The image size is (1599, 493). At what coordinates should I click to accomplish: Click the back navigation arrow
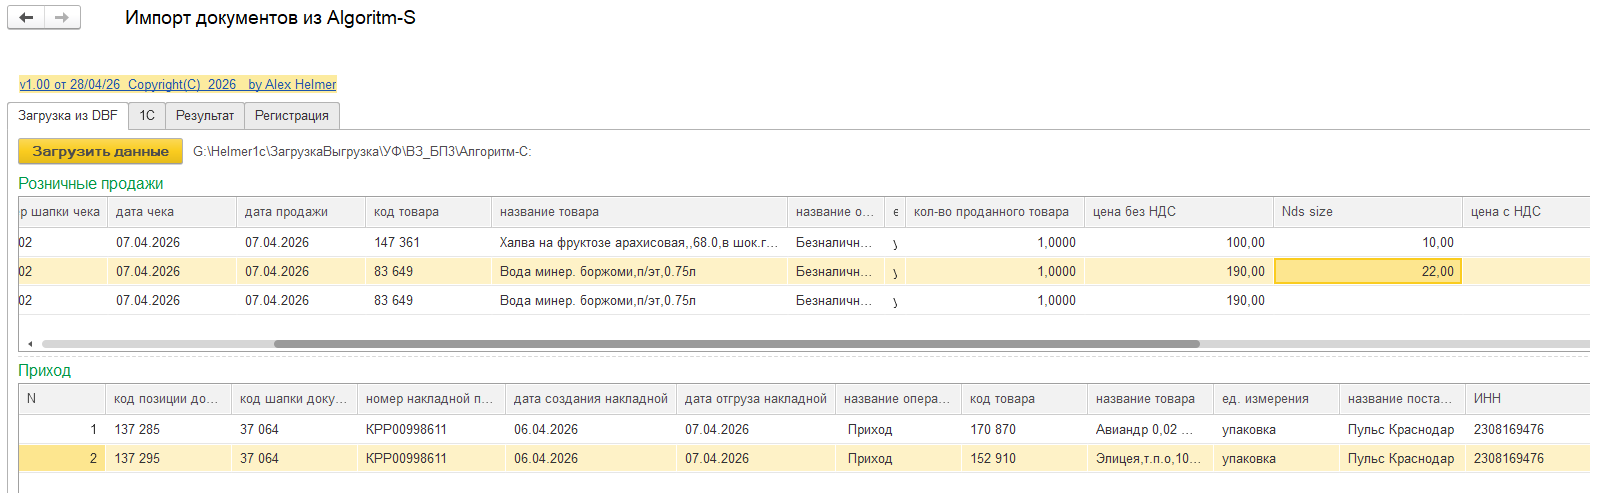pyautogui.click(x=26, y=18)
